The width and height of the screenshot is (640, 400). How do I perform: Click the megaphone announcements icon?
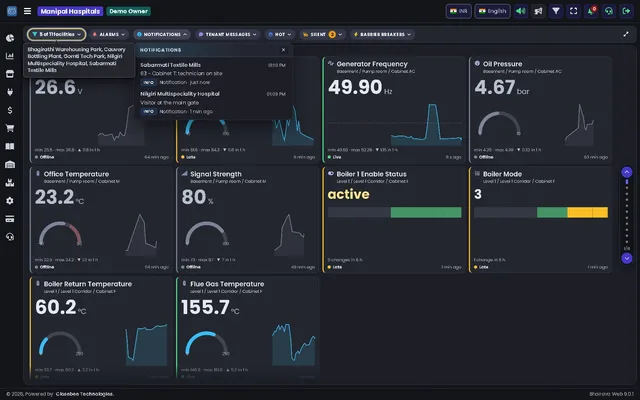point(538,11)
